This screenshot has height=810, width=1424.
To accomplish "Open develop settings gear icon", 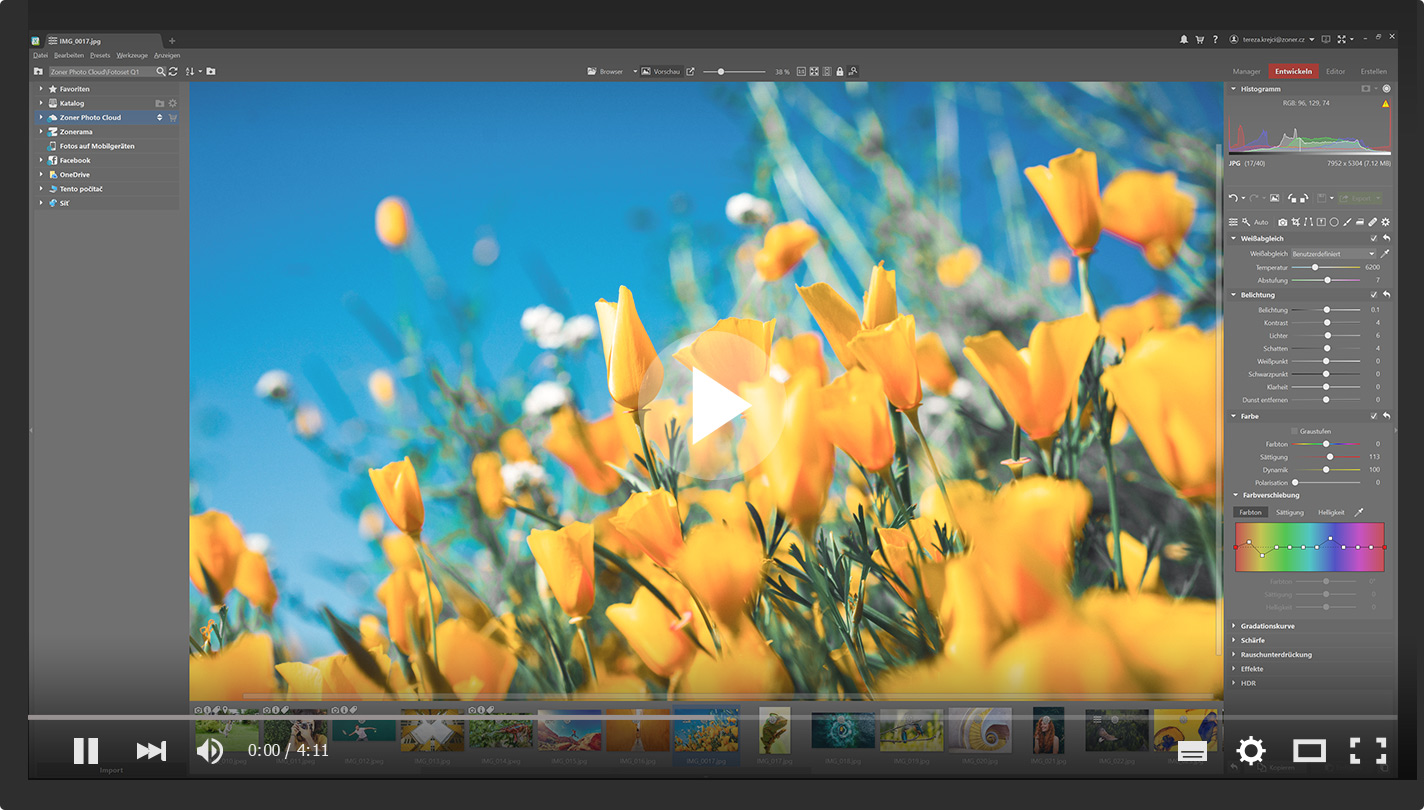I will [x=1386, y=222].
